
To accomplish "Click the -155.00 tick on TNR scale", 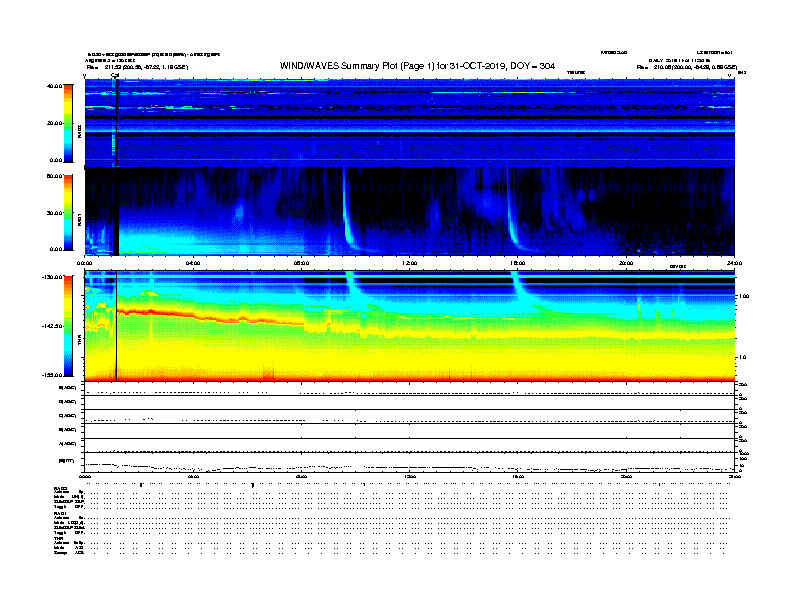I will [x=53, y=375].
